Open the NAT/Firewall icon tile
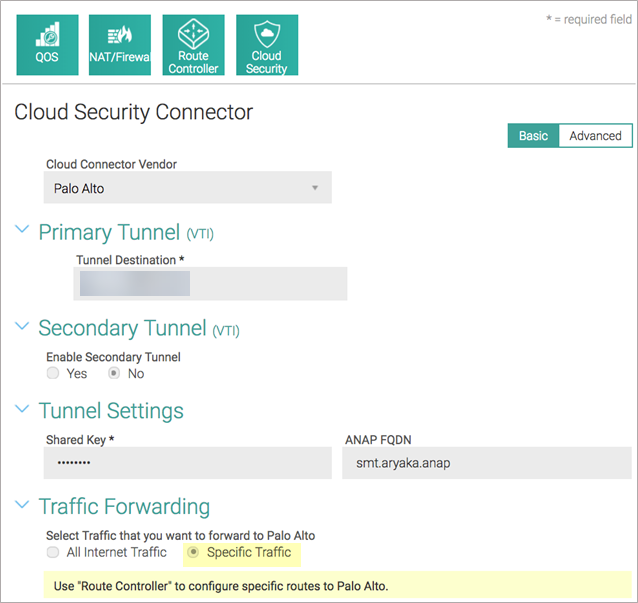 (120, 45)
